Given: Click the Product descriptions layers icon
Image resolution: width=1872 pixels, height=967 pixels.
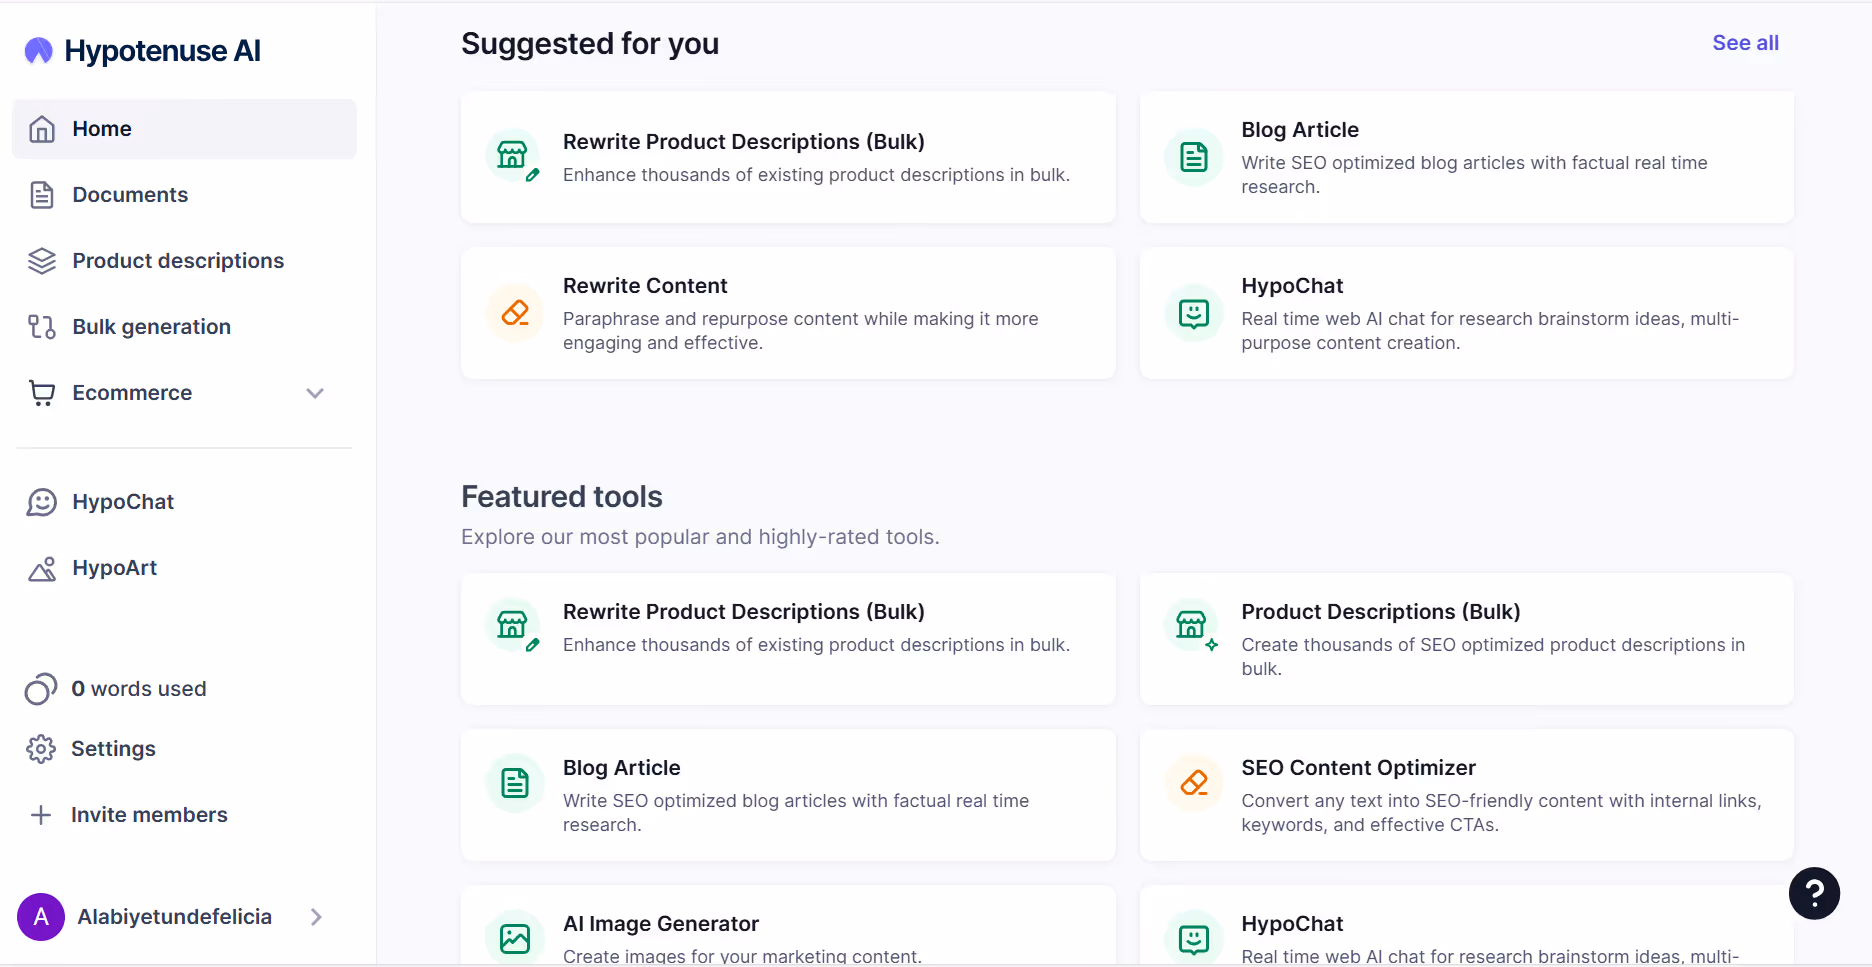Looking at the screenshot, I should pyautogui.click(x=42, y=261).
